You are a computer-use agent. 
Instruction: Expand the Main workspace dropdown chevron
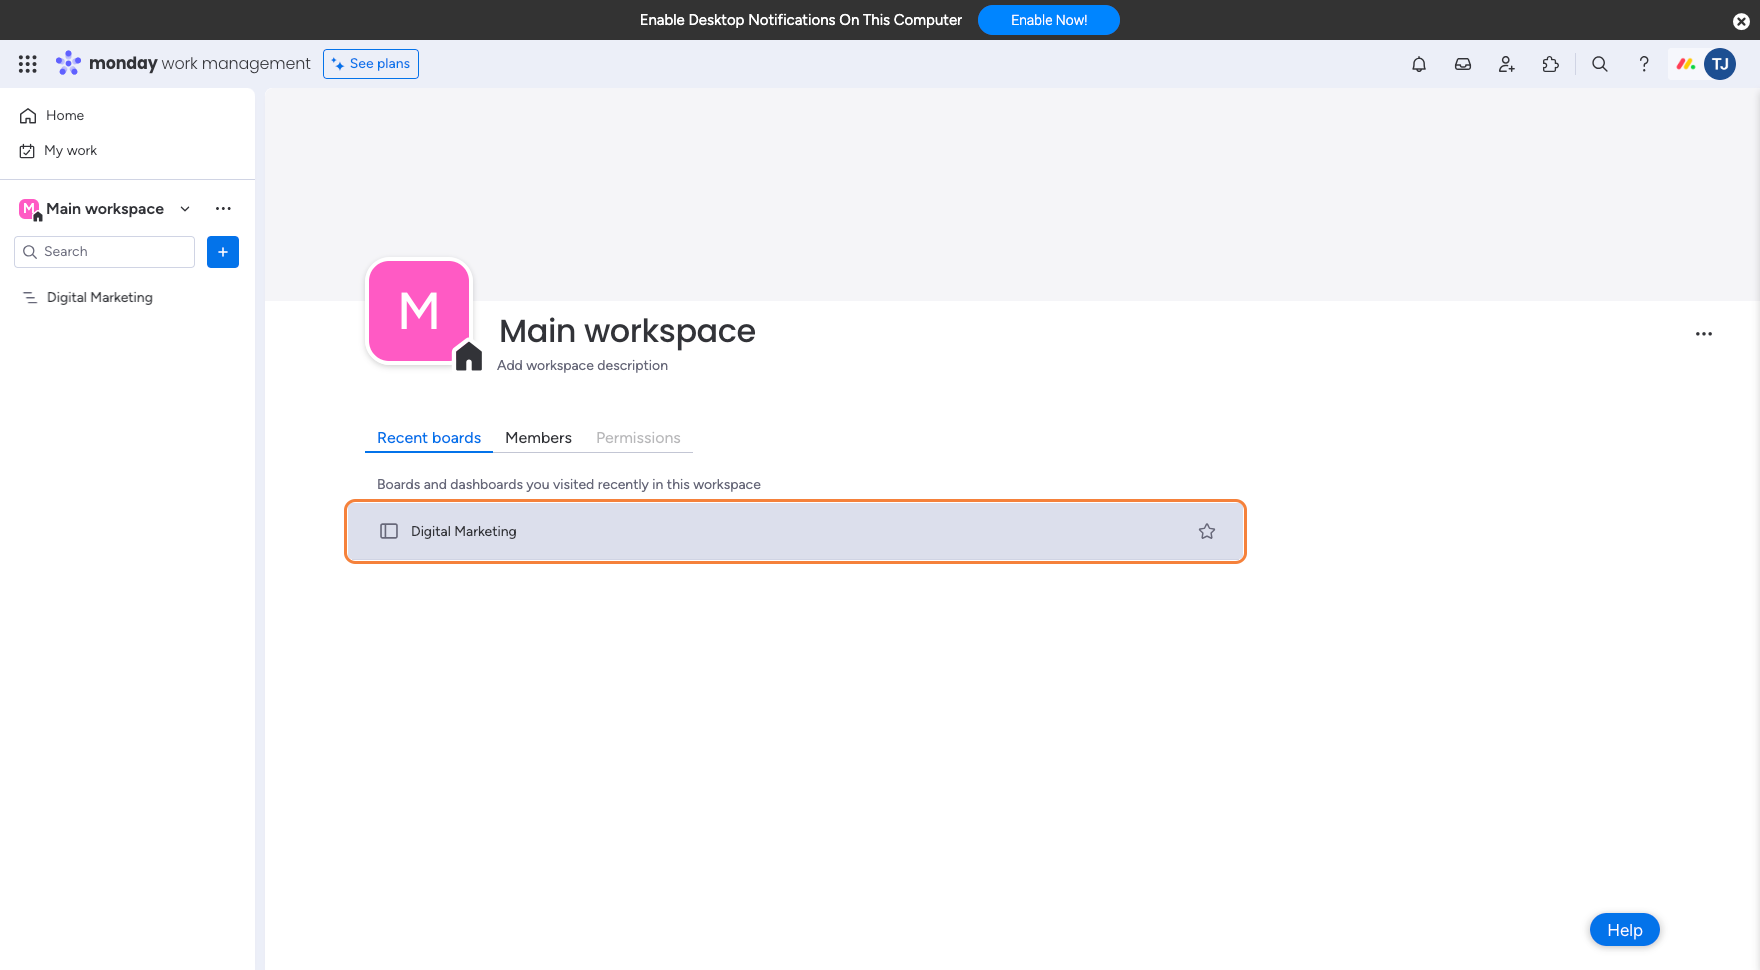pyautogui.click(x=185, y=209)
